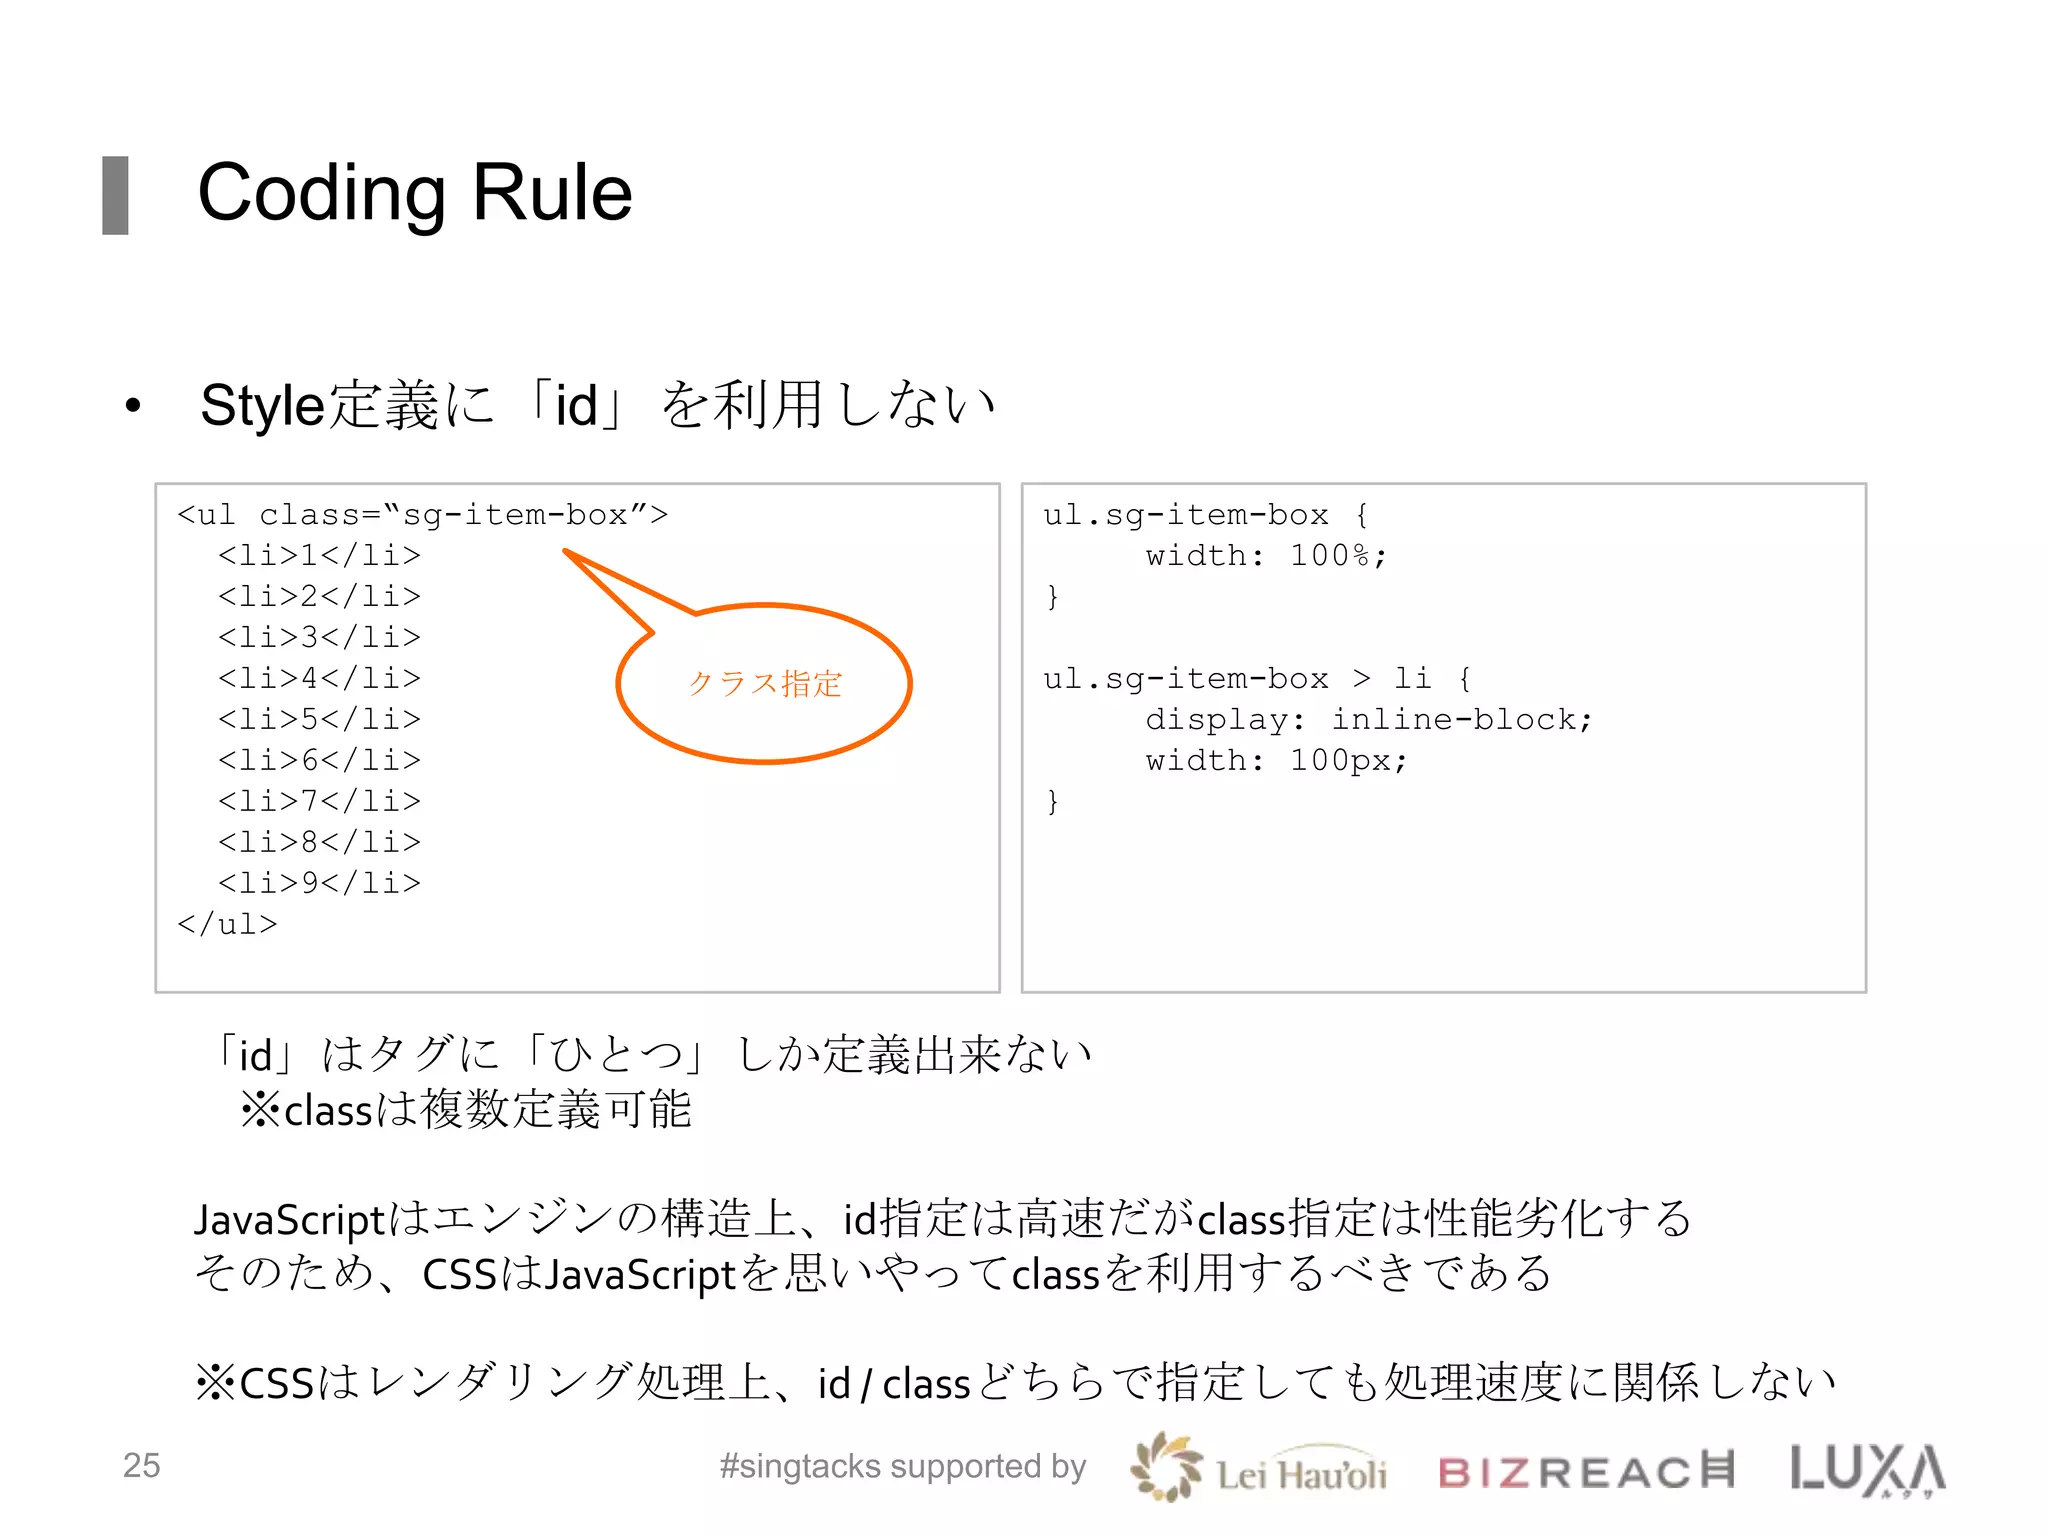This screenshot has width=2048, height=1536.
Task: Click the line '<ul class="sg-item-box">'
Action: (422, 514)
